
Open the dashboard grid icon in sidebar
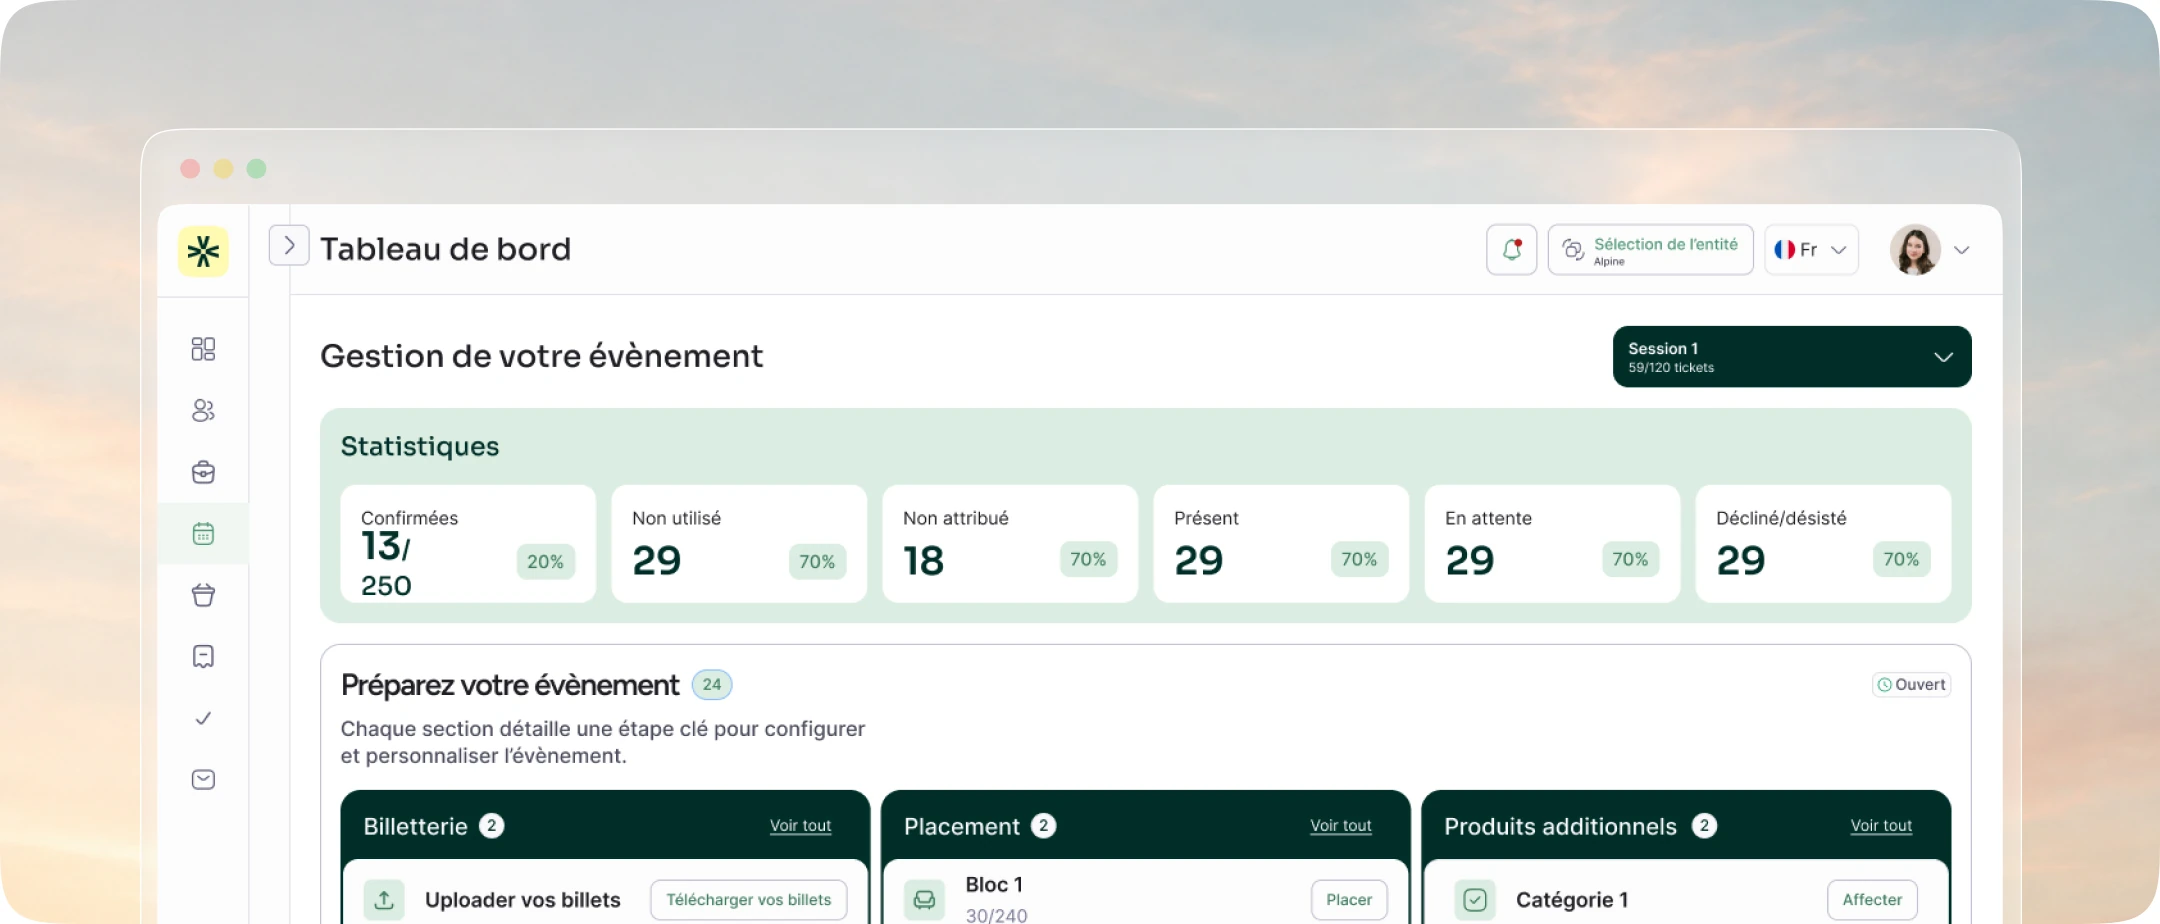coord(203,349)
